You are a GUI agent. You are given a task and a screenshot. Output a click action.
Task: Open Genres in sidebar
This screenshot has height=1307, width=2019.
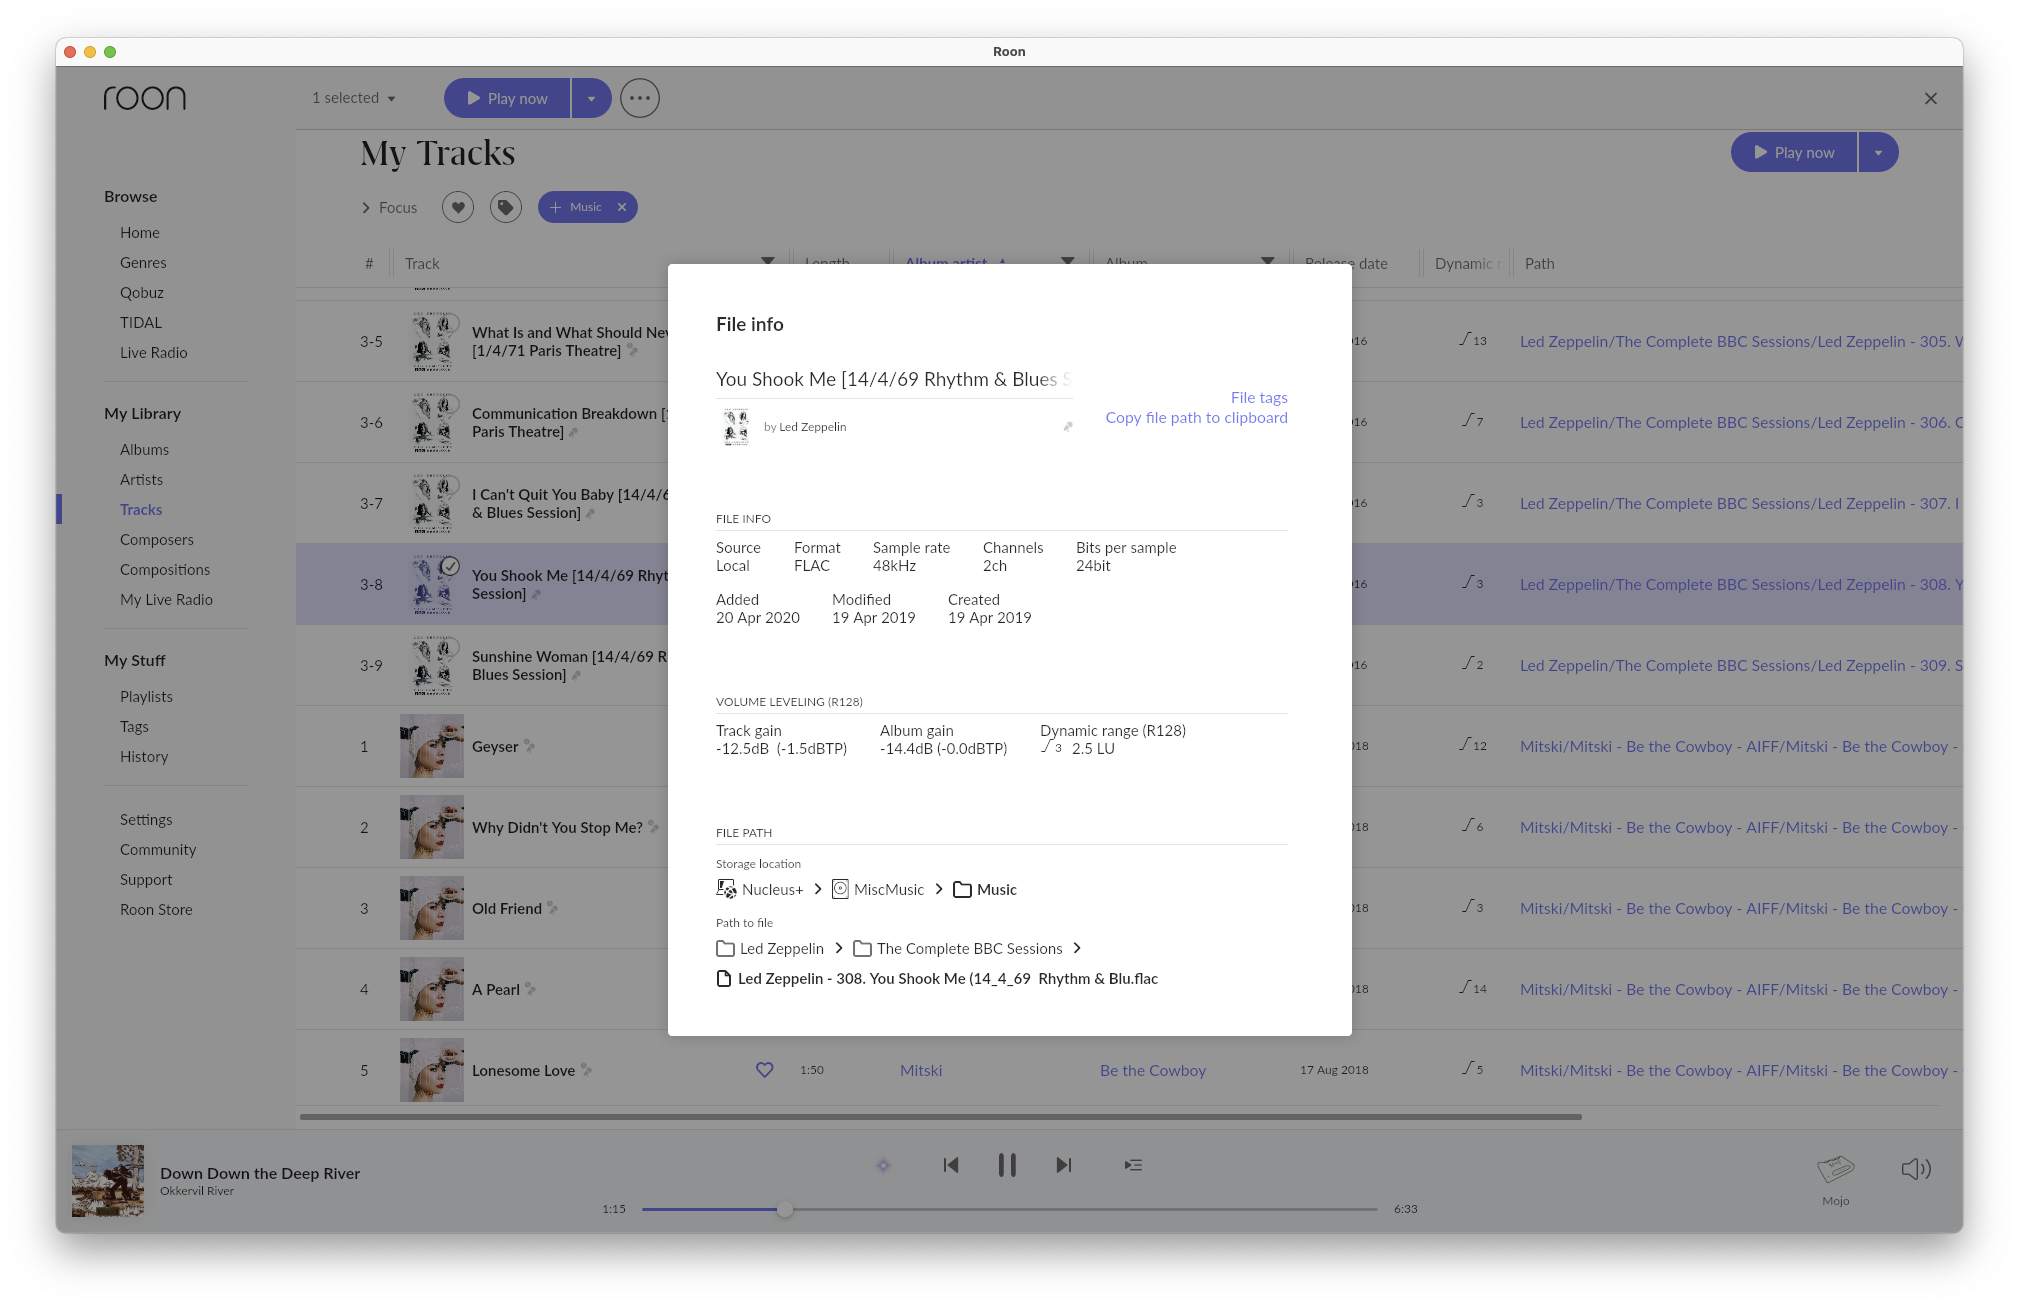tap(143, 262)
